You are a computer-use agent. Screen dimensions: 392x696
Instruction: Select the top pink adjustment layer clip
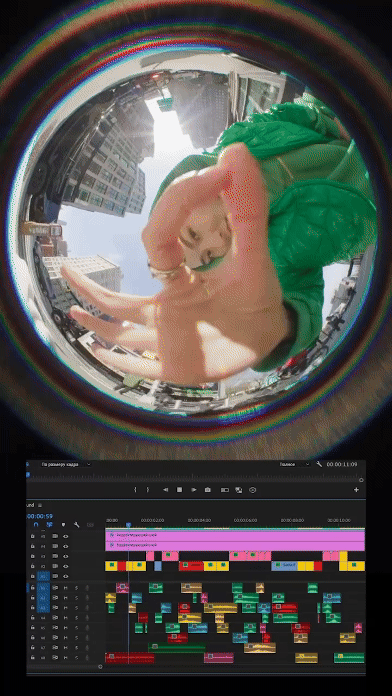235,535
